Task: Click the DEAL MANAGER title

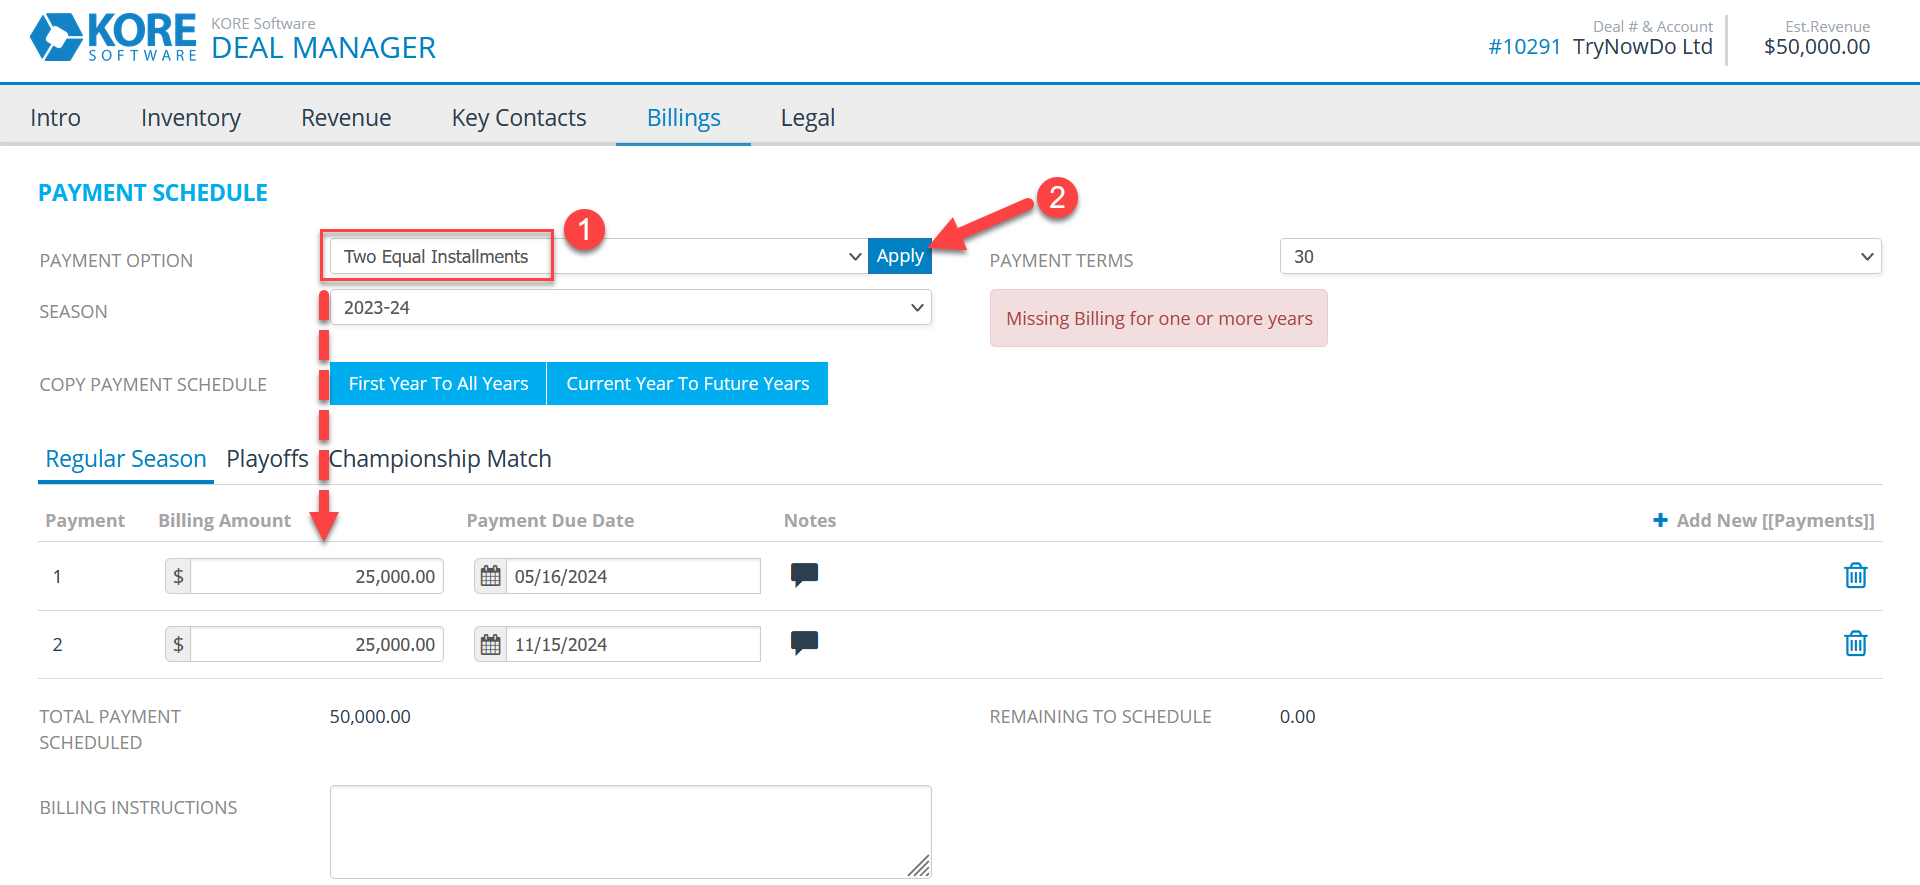Action: click(324, 47)
